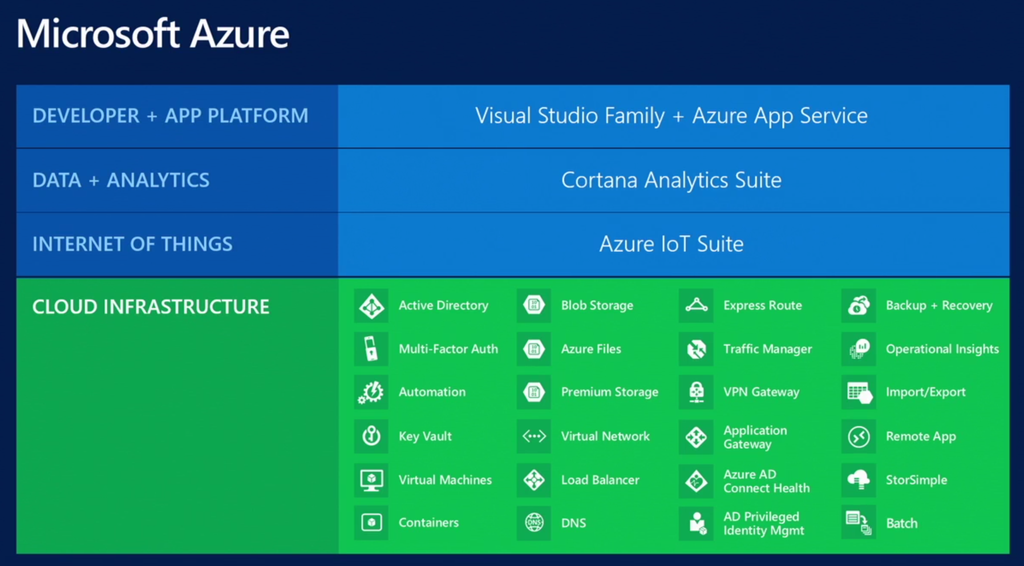Select the Virtual Network icon
Screen dimensions: 1024x566
pyautogui.click(x=534, y=436)
